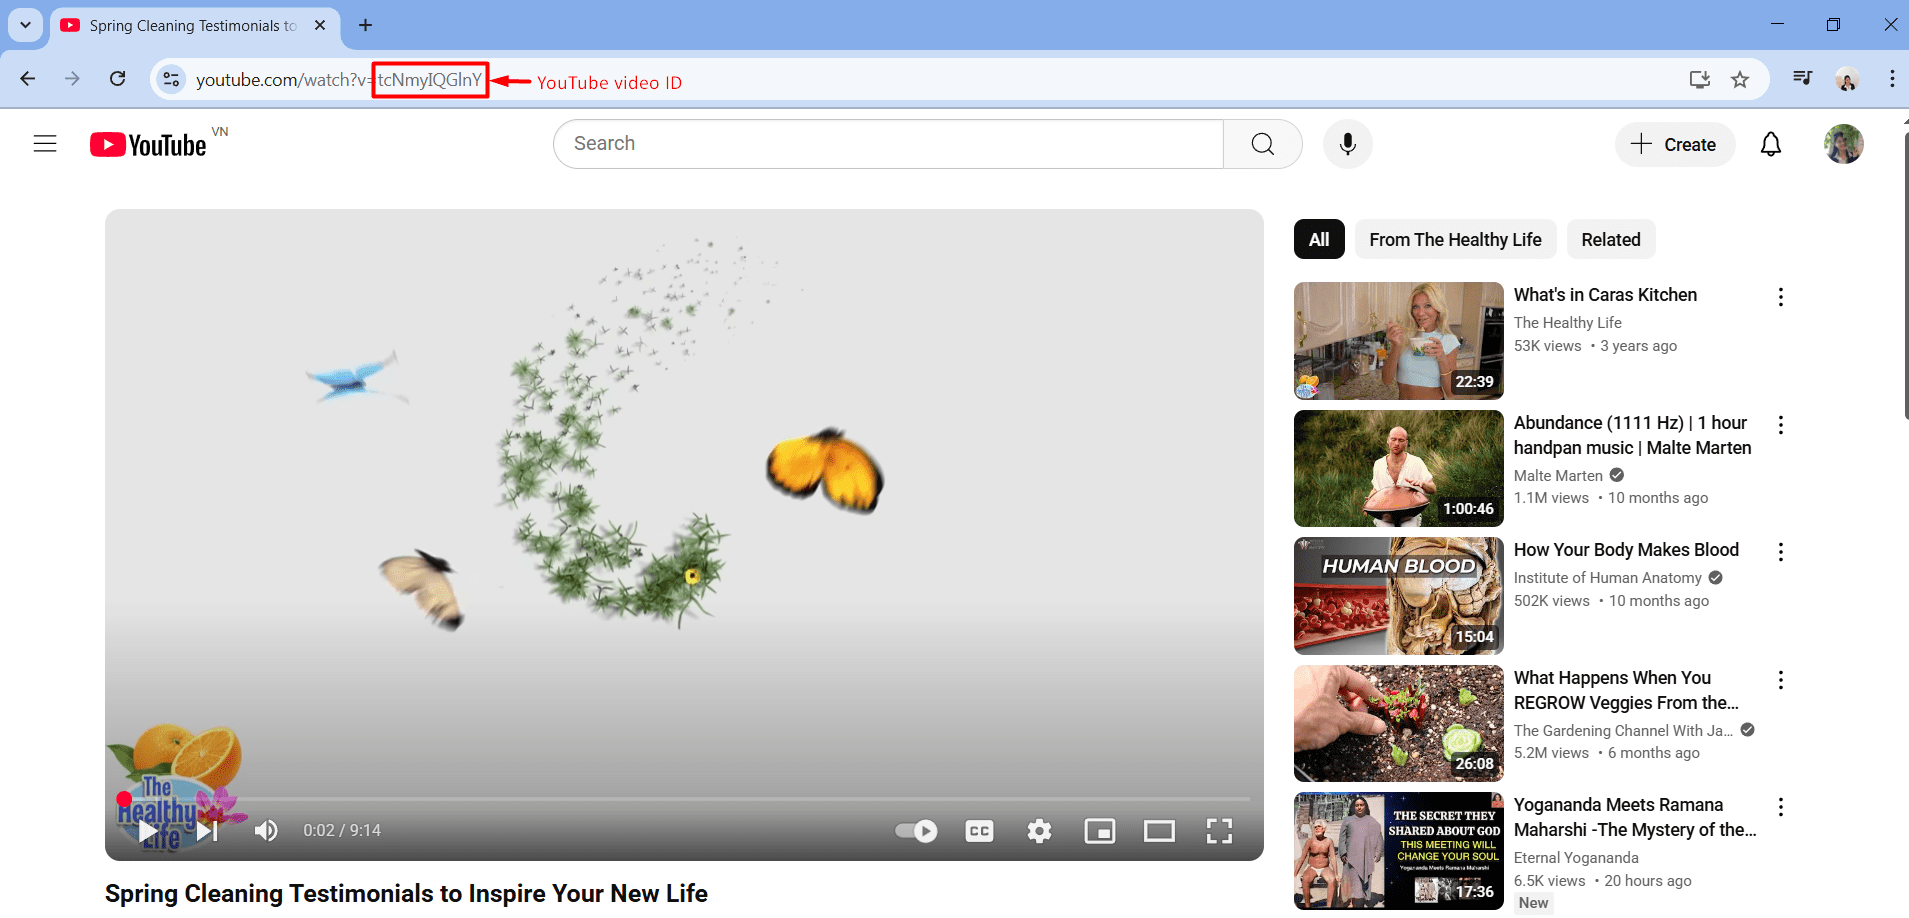Open What's in Caras Kitchen title link
Image resolution: width=1909 pixels, height=918 pixels.
pos(1605,295)
